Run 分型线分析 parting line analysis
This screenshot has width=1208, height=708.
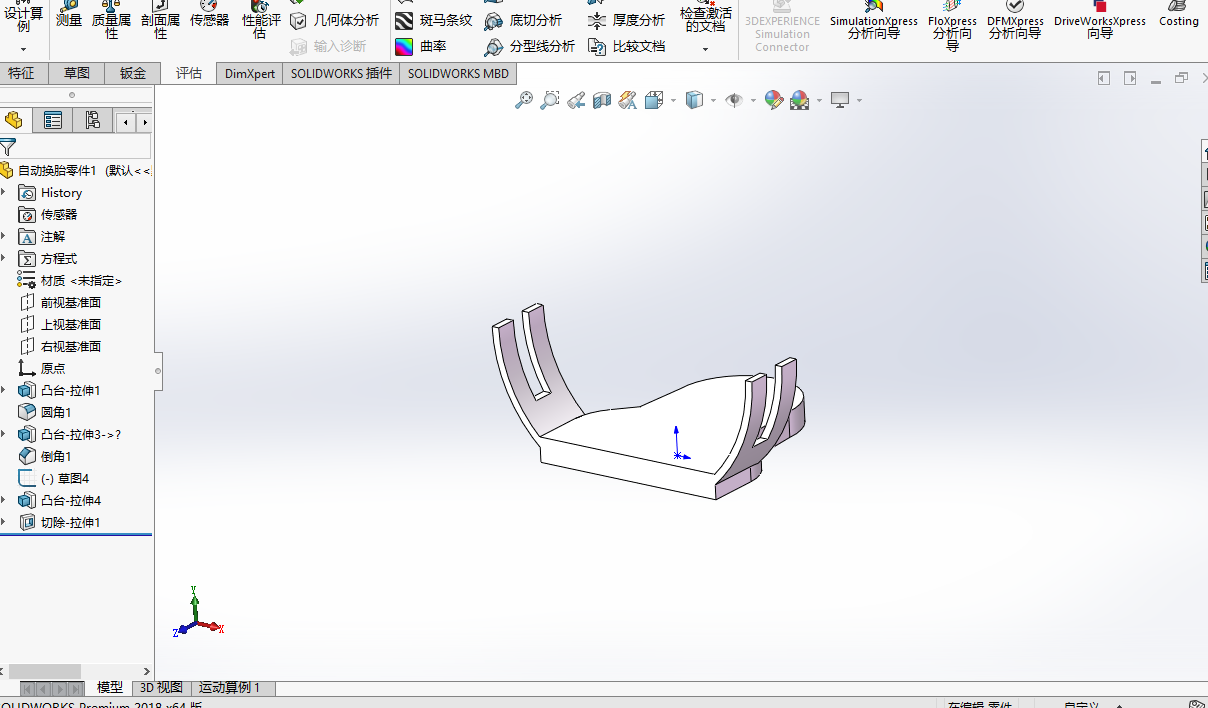(x=530, y=46)
